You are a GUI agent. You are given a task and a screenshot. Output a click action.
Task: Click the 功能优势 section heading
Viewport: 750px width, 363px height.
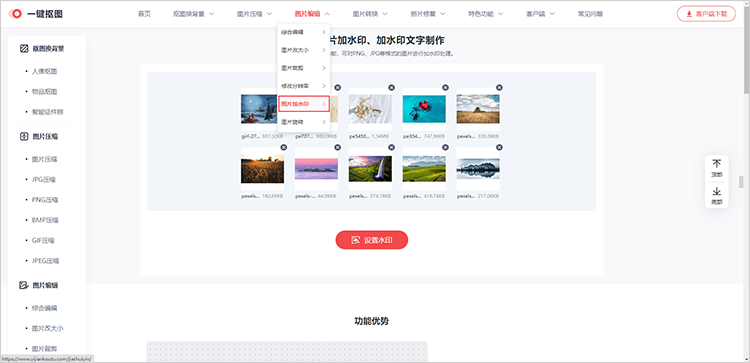click(x=371, y=321)
